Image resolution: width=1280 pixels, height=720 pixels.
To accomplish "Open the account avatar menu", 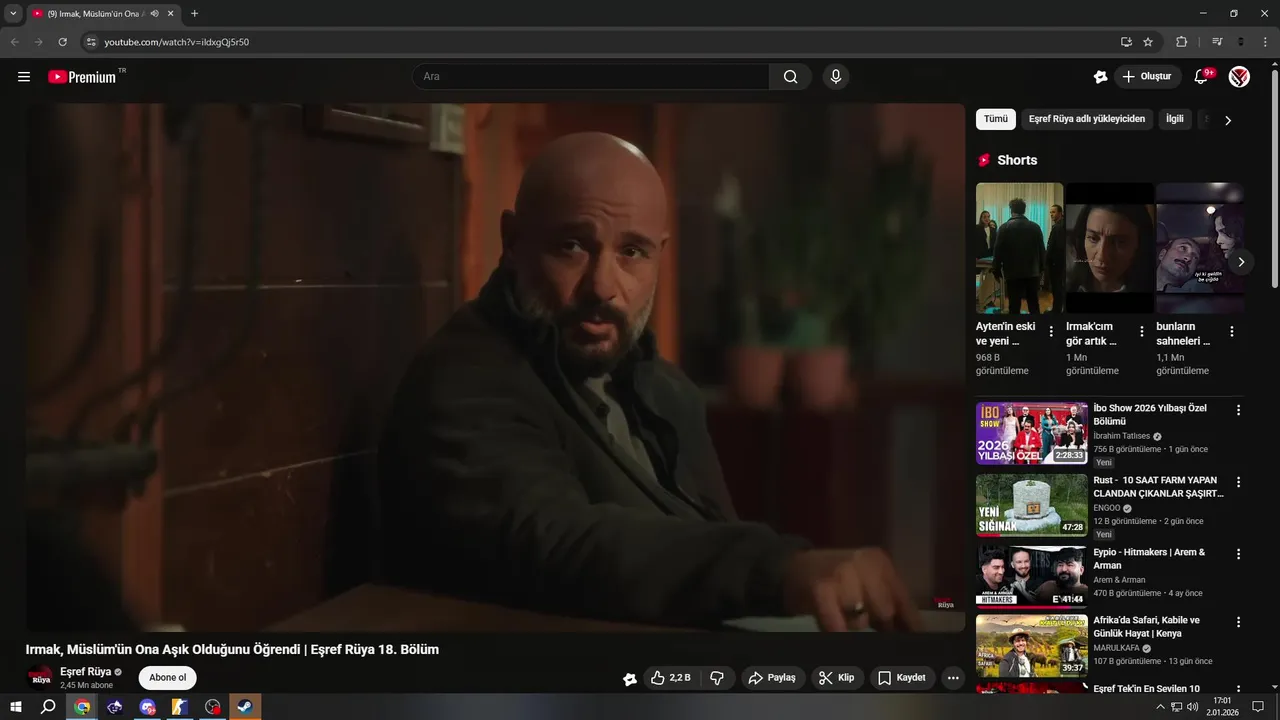I will [x=1239, y=77].
